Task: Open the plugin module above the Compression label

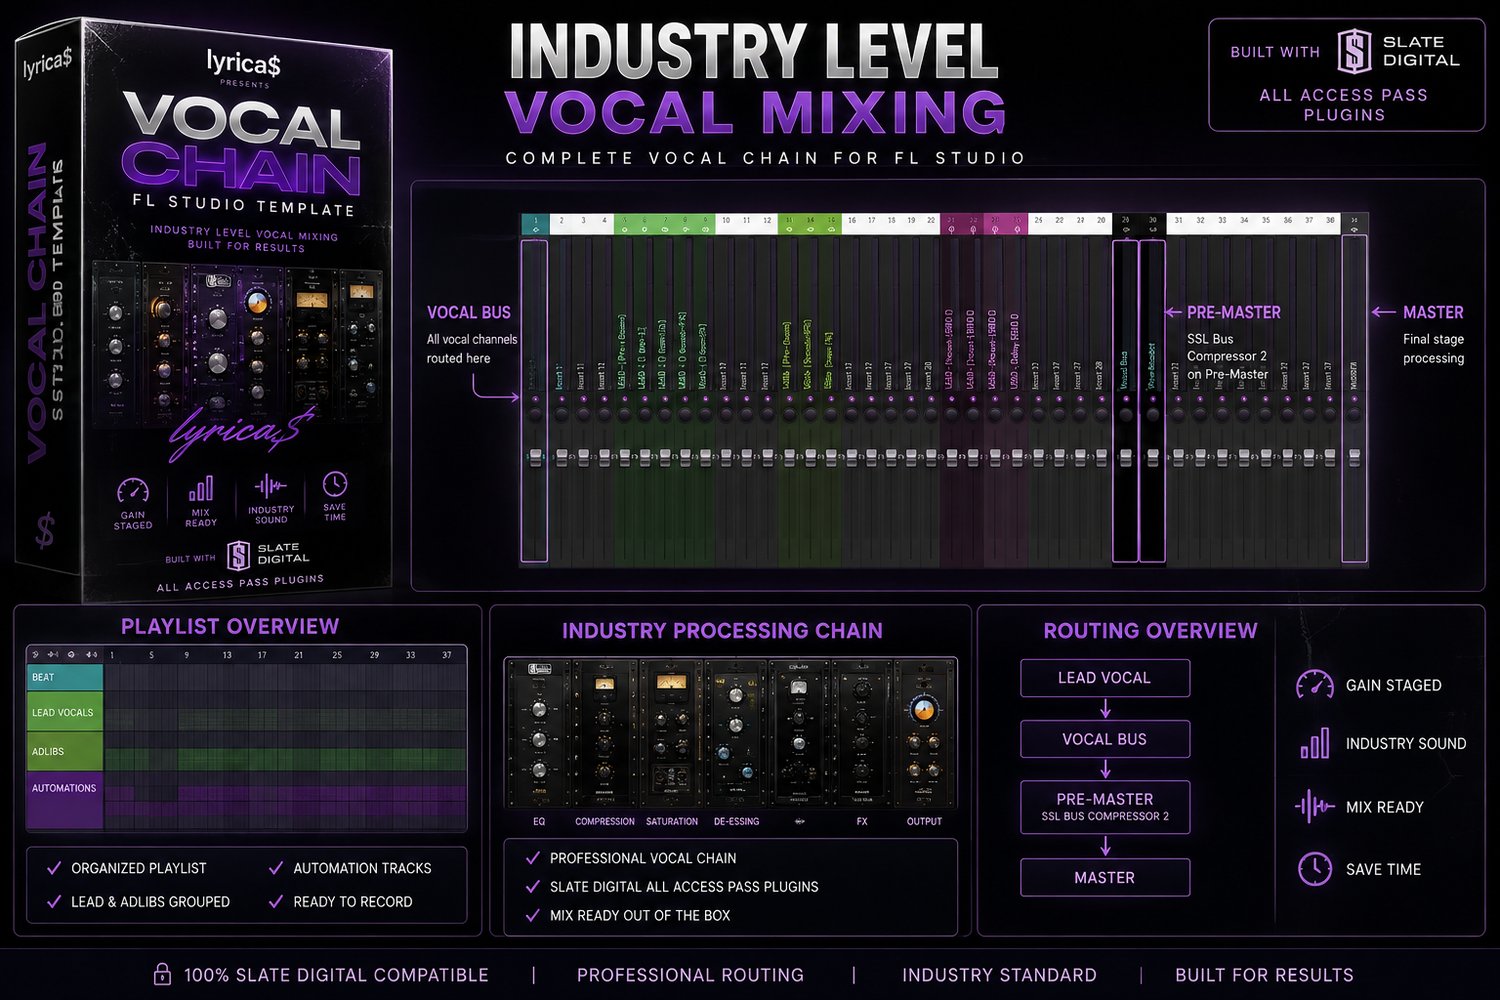Action: click(605, 734)
